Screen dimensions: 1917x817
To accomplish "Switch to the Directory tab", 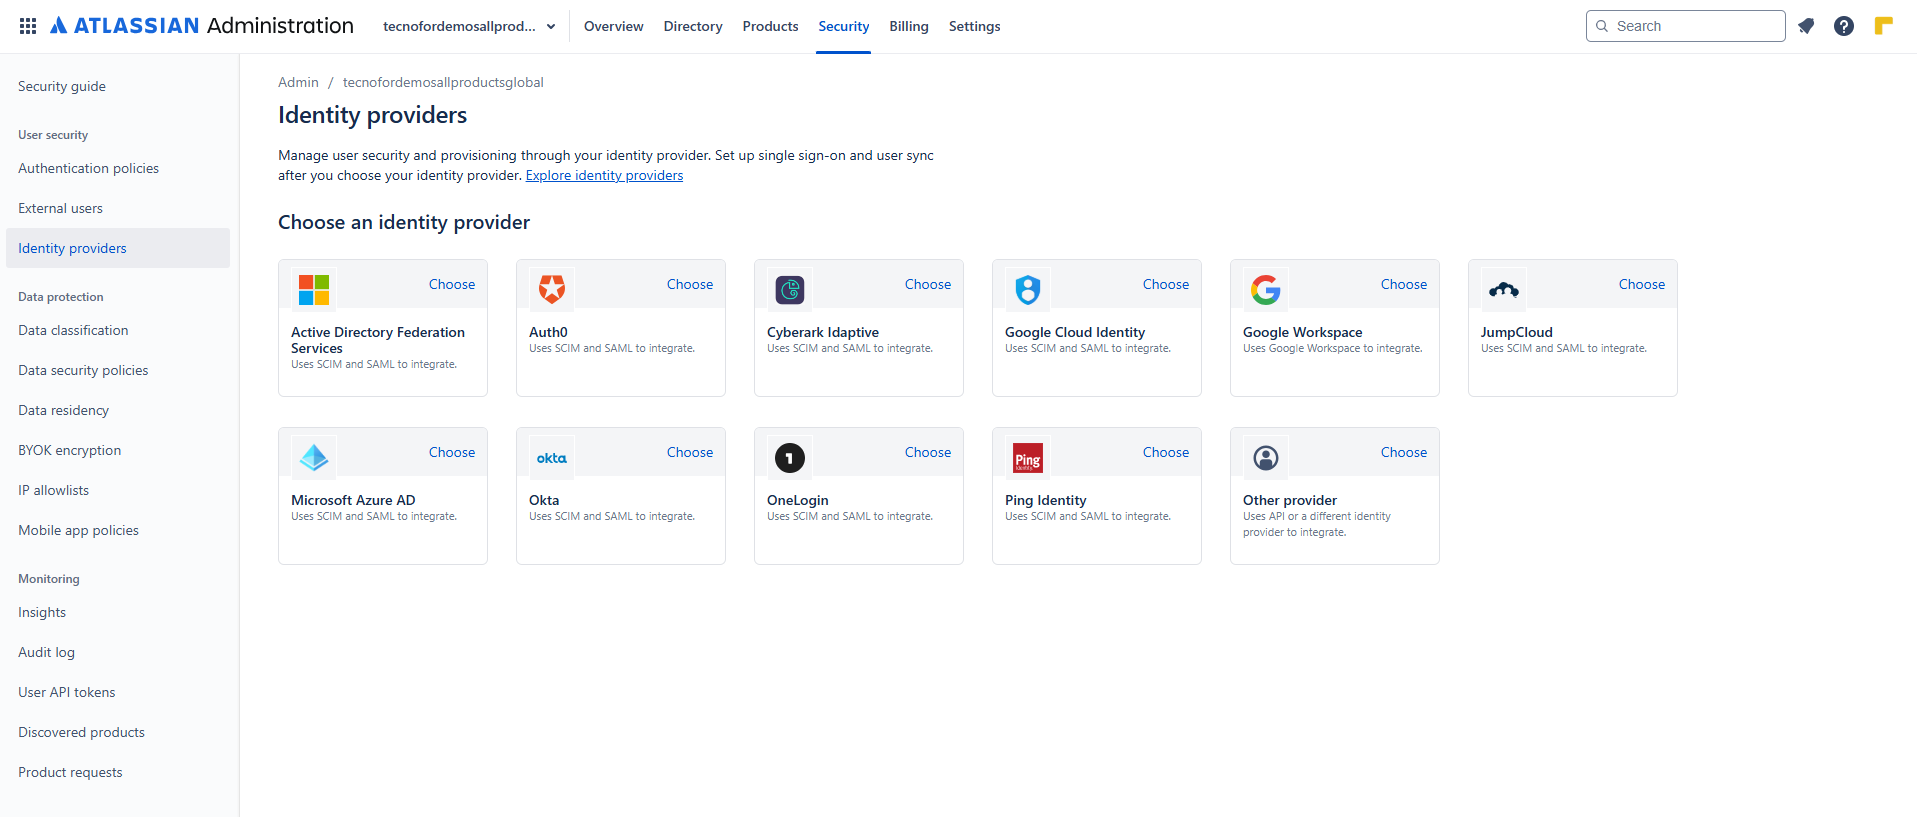I will 693,26.
